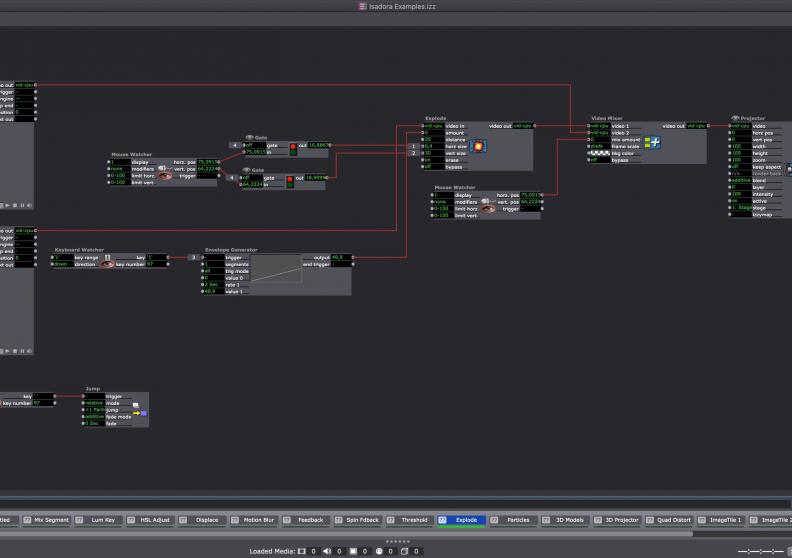Screen dimensions: 792x558
Task: Toggle the Projector active value
Action: click(741, 201)
